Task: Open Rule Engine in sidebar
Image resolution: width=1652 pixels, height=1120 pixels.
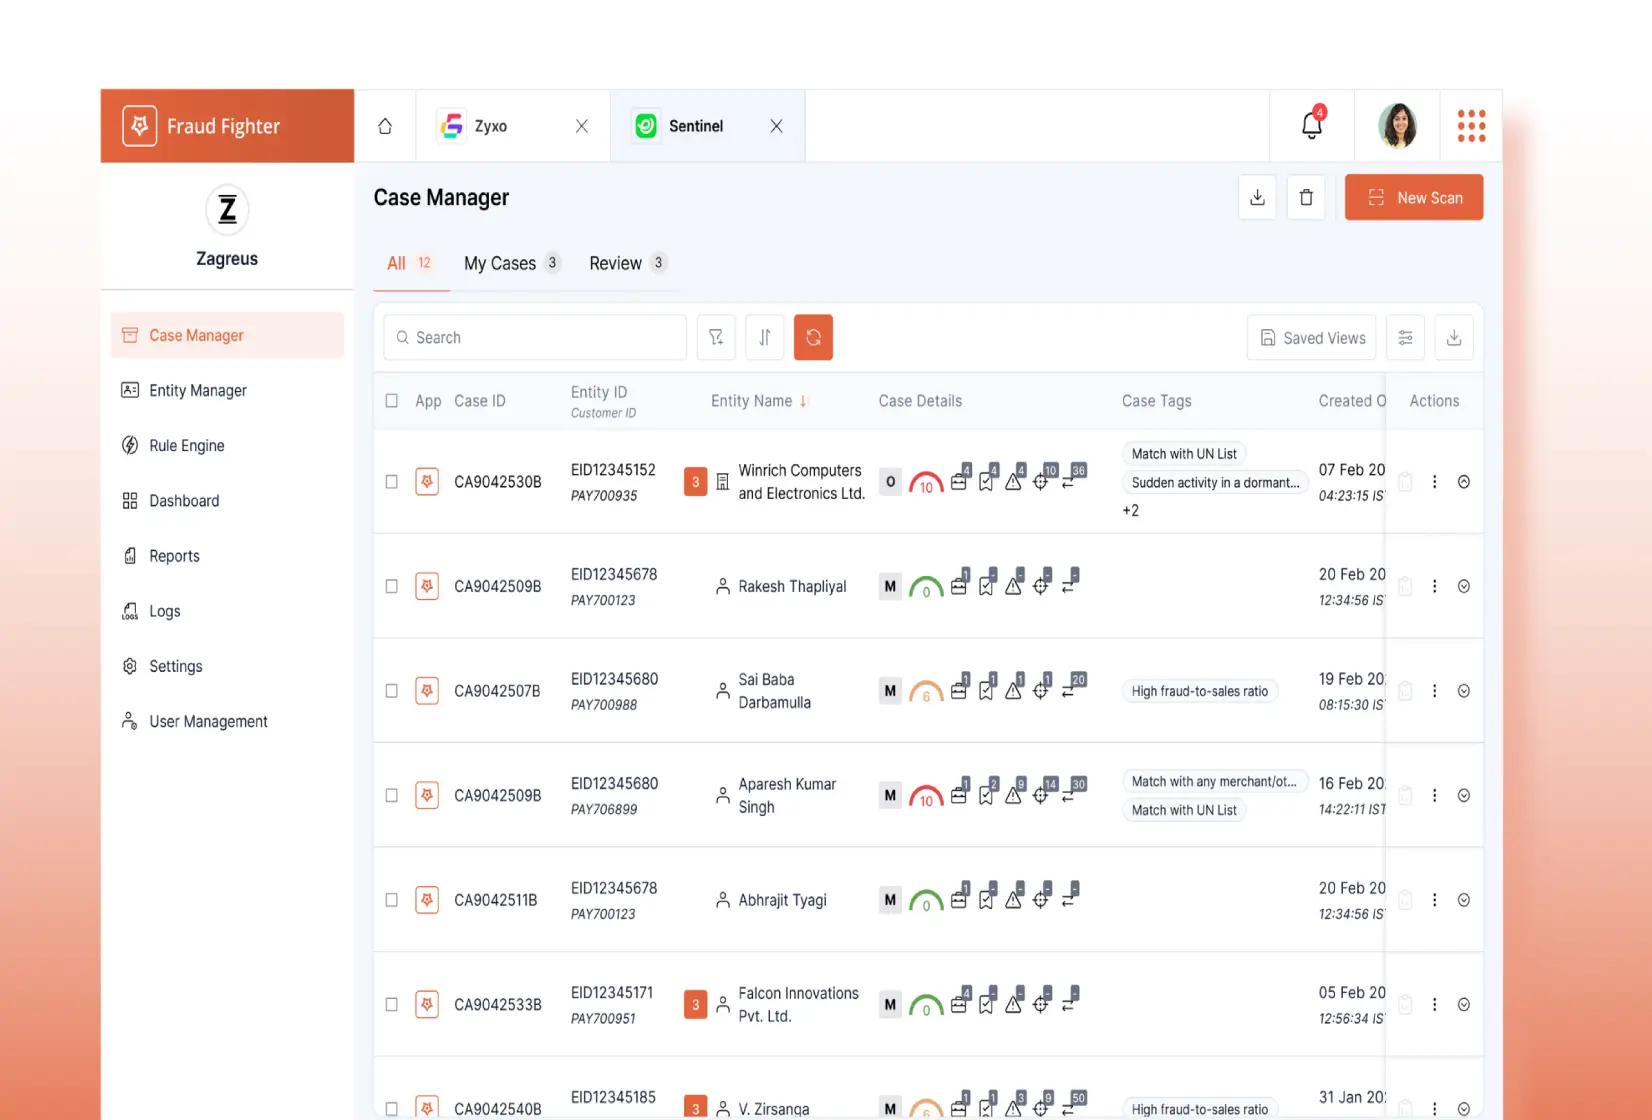Action: pyautogui.click(x=227, y=445)
